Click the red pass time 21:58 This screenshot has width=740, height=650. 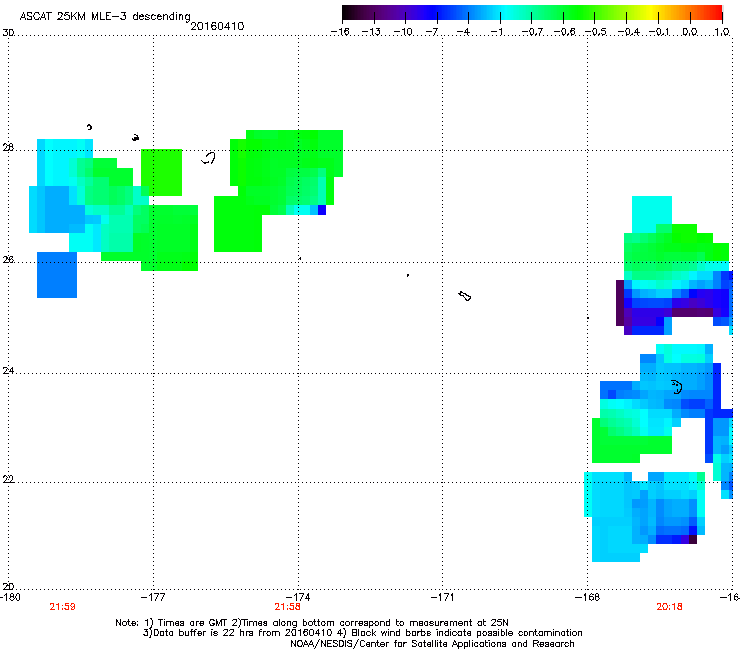[287, 607]
